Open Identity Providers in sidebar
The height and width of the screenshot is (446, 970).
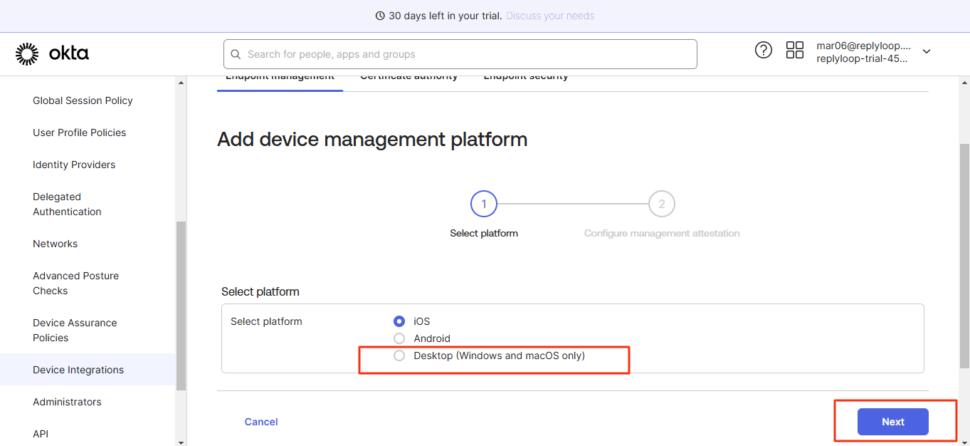click(74, 165)
